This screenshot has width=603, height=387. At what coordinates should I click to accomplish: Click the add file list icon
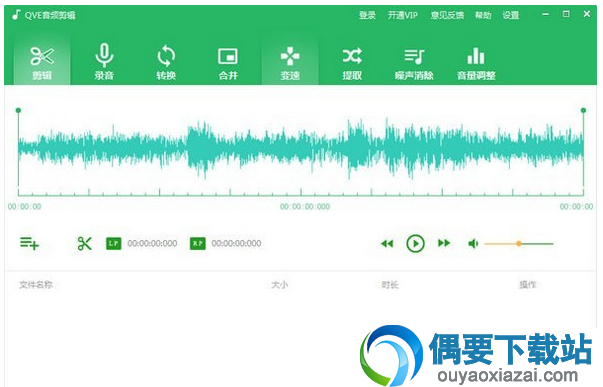click(29, 243)
